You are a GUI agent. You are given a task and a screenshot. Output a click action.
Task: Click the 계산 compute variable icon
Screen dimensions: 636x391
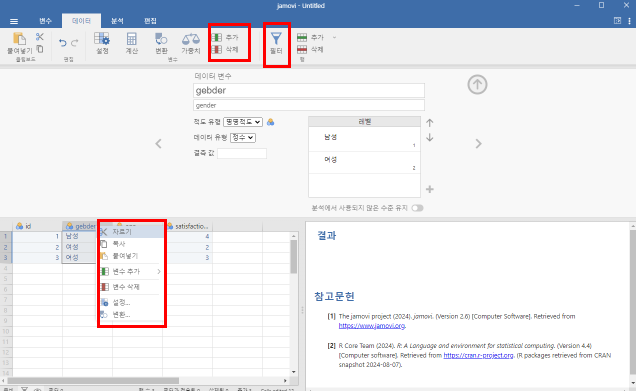tap(131, 43)
